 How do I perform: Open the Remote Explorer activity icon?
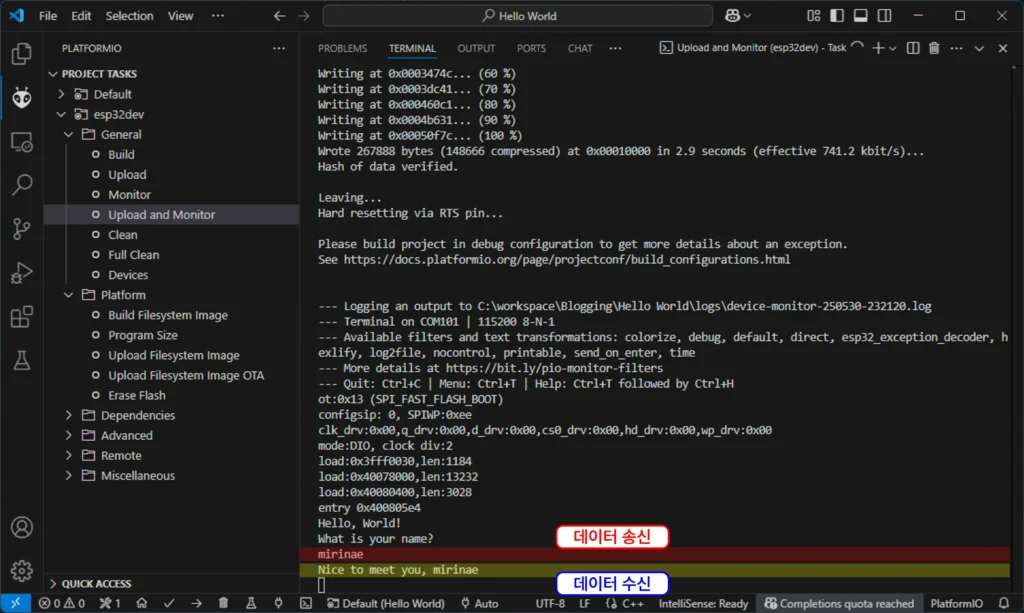pyautogui.click(x=22, y=142)
